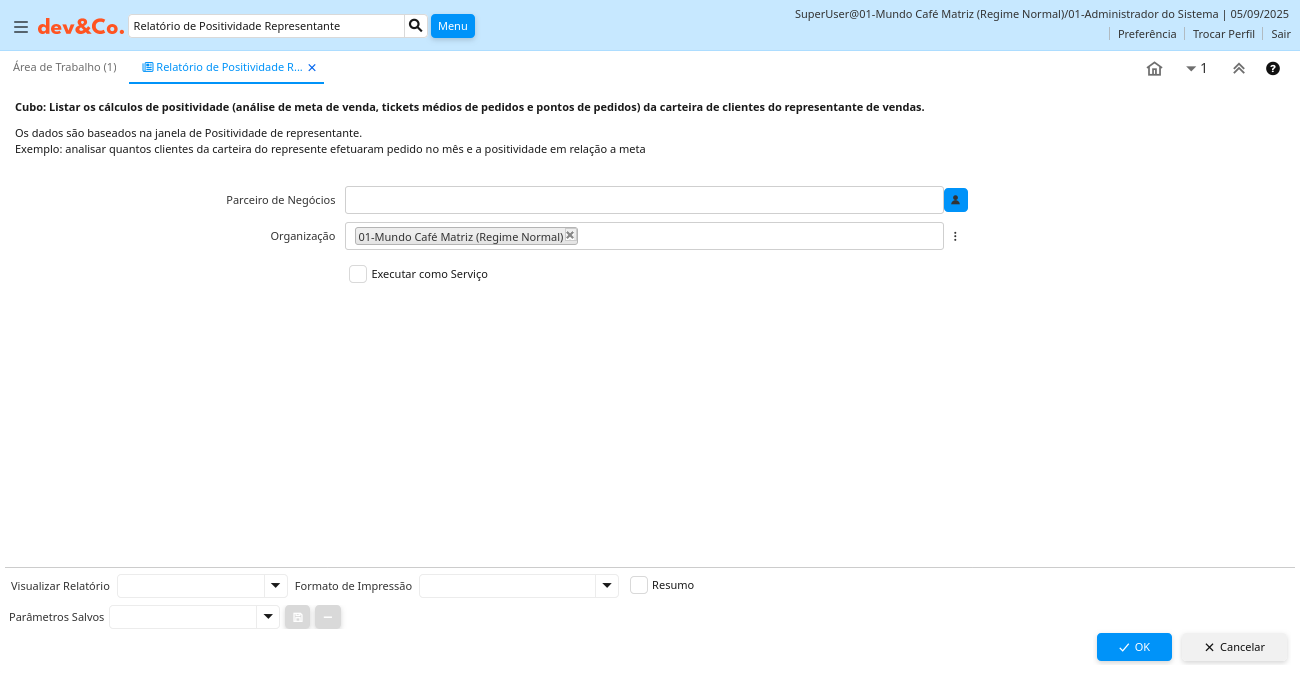Collapse header with double chevron icon
Viewport: 1300px width, 674px height.
(1239, 69)
